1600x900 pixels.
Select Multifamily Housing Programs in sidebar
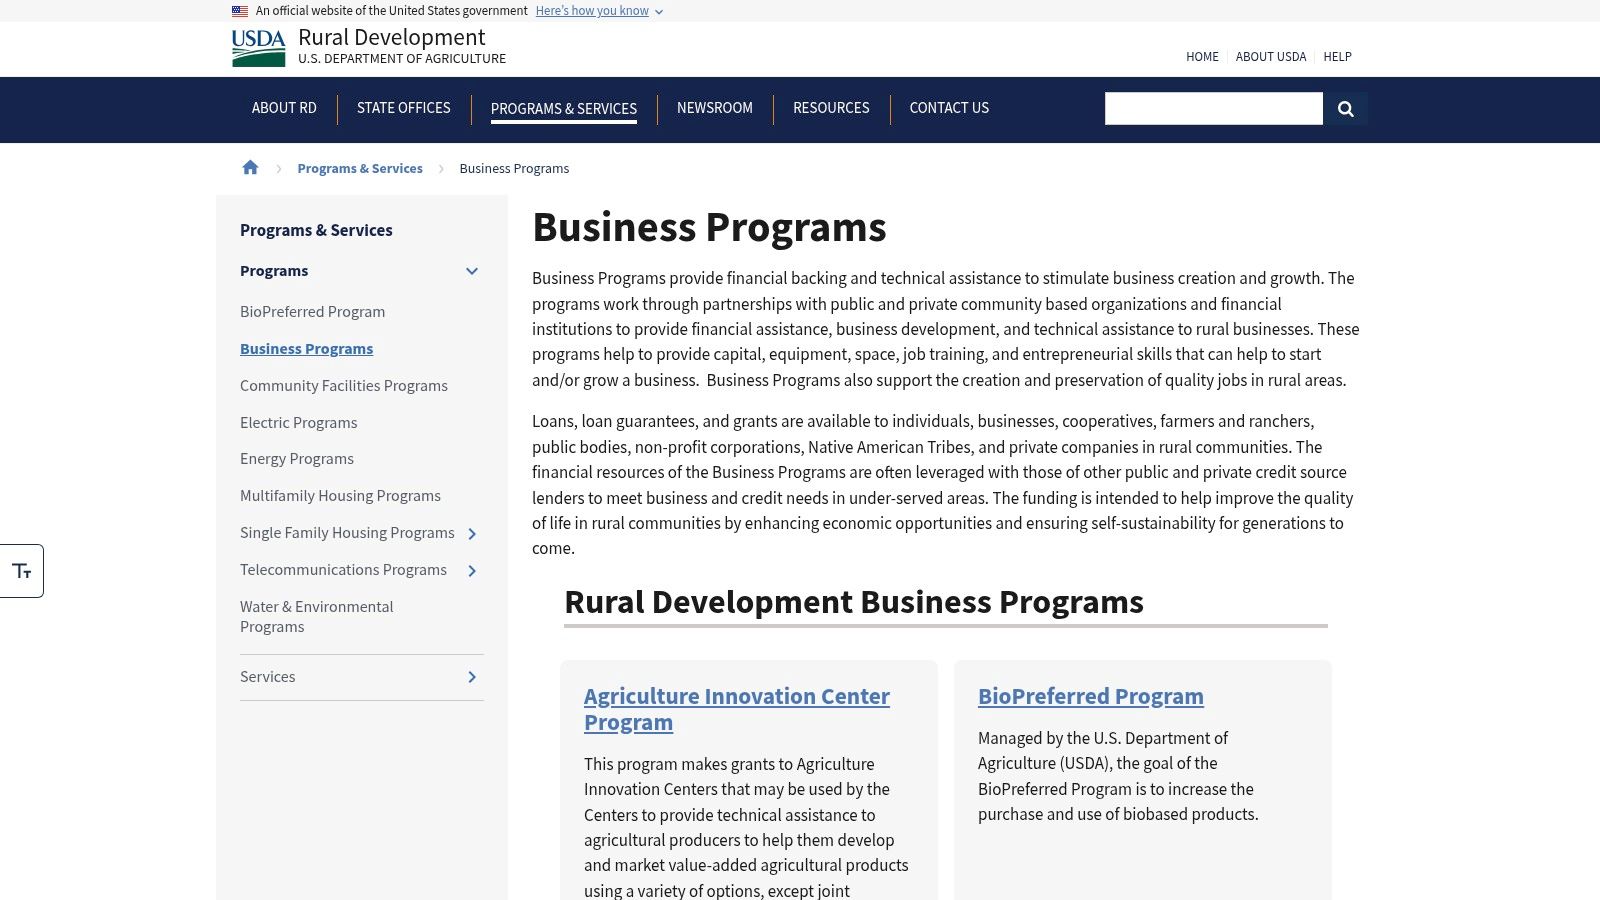[340, 496]
